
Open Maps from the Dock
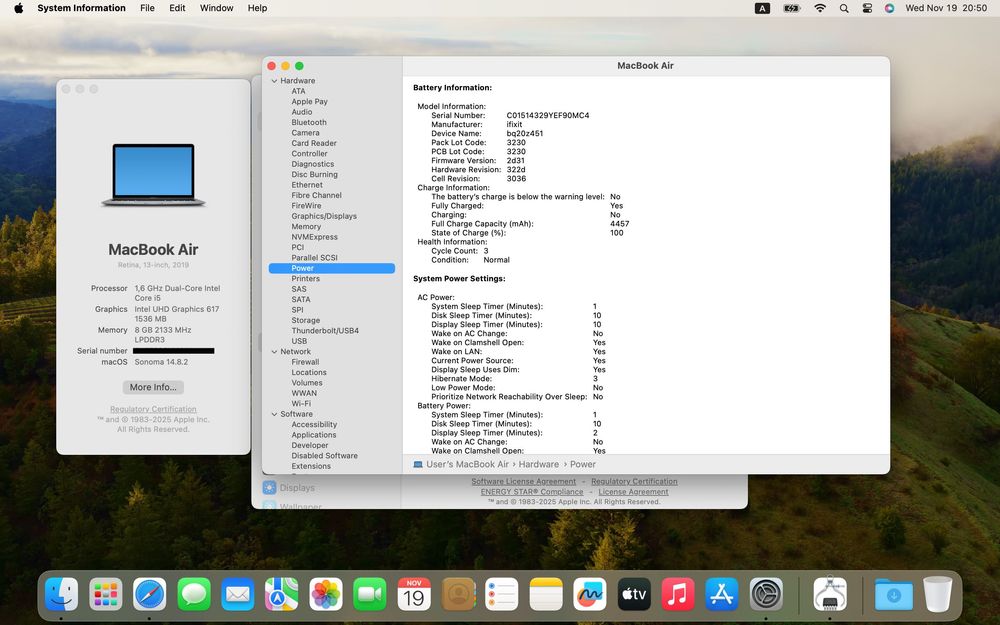tap(281, 594)
